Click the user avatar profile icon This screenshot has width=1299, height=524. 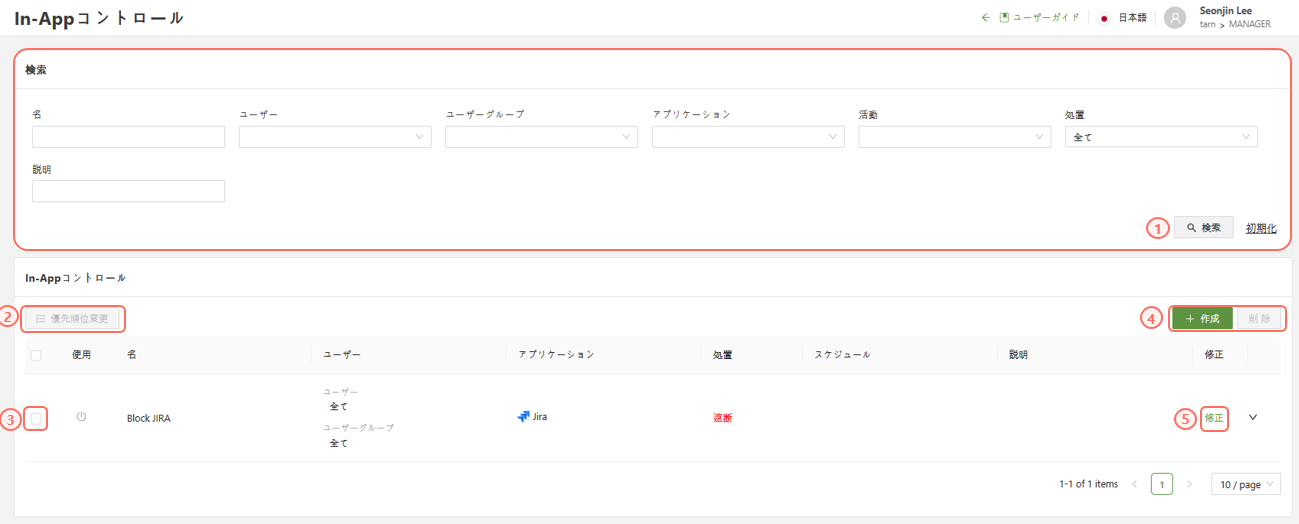click(x=1175, y=18)
